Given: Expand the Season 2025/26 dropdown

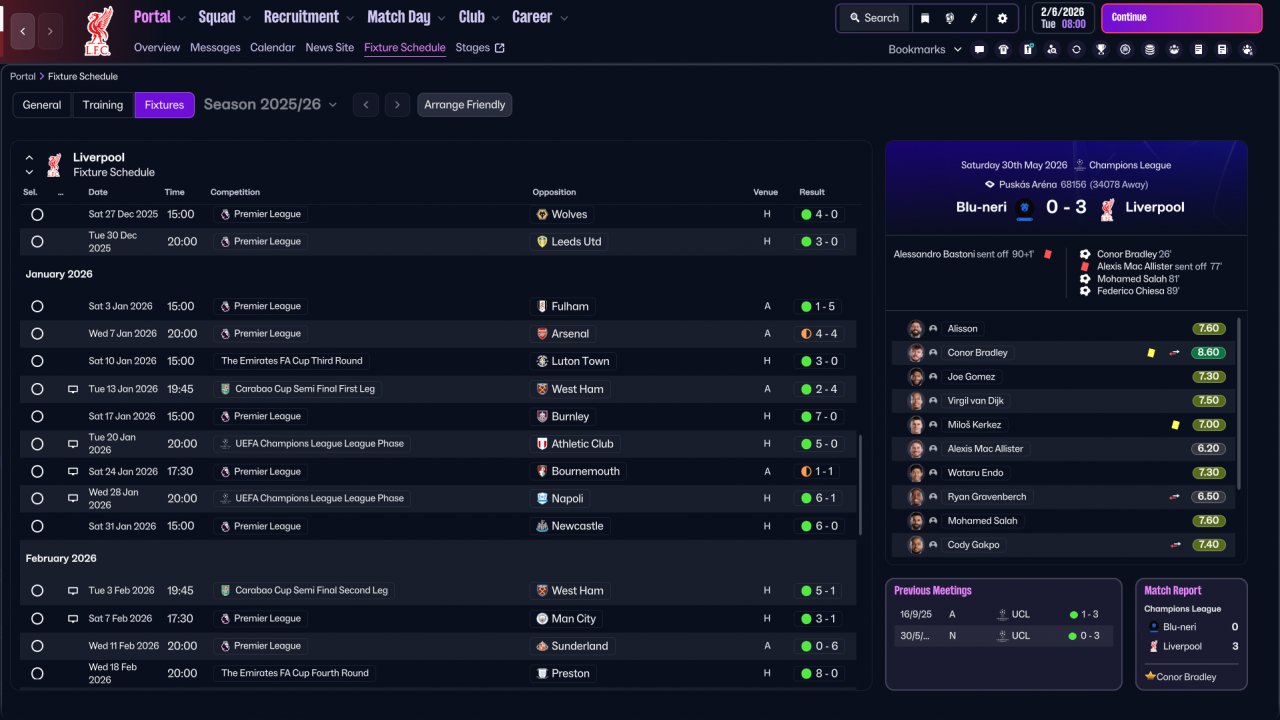Looking at the screenshot, I should point(270,105).
